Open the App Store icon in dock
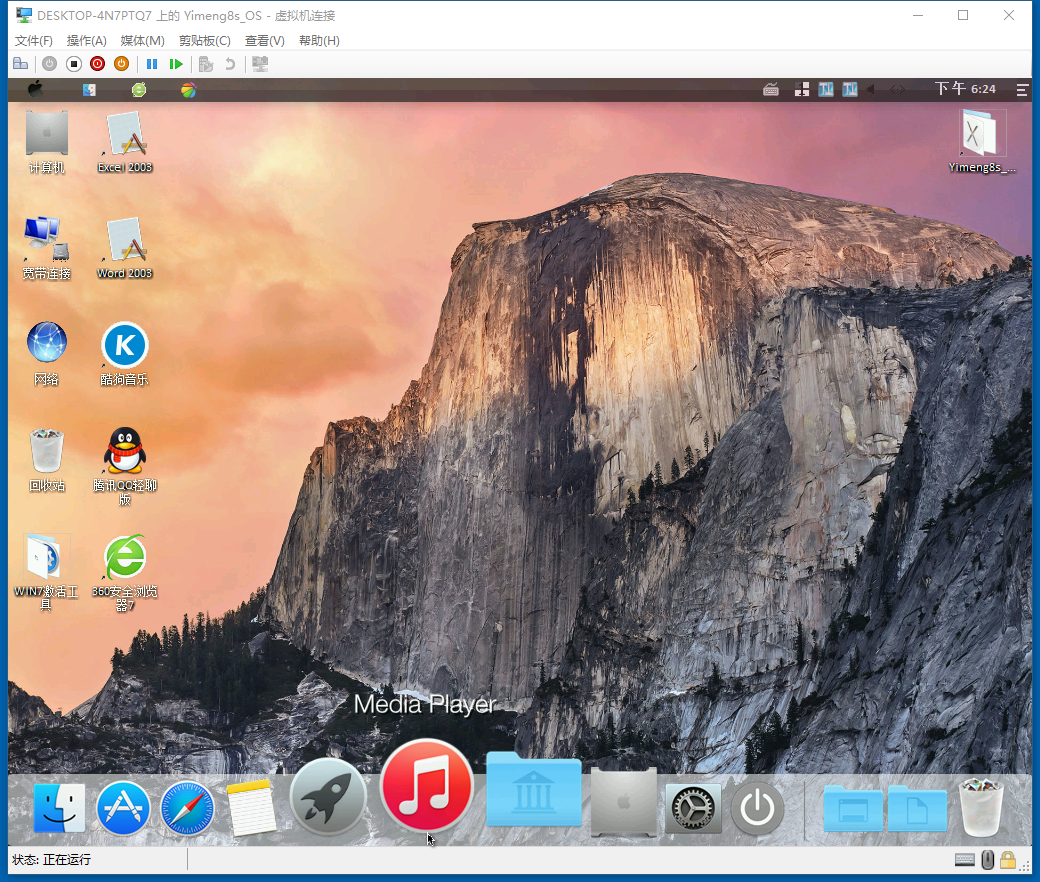Viewport: 1040px width, 882px height. tap(124, 808)
